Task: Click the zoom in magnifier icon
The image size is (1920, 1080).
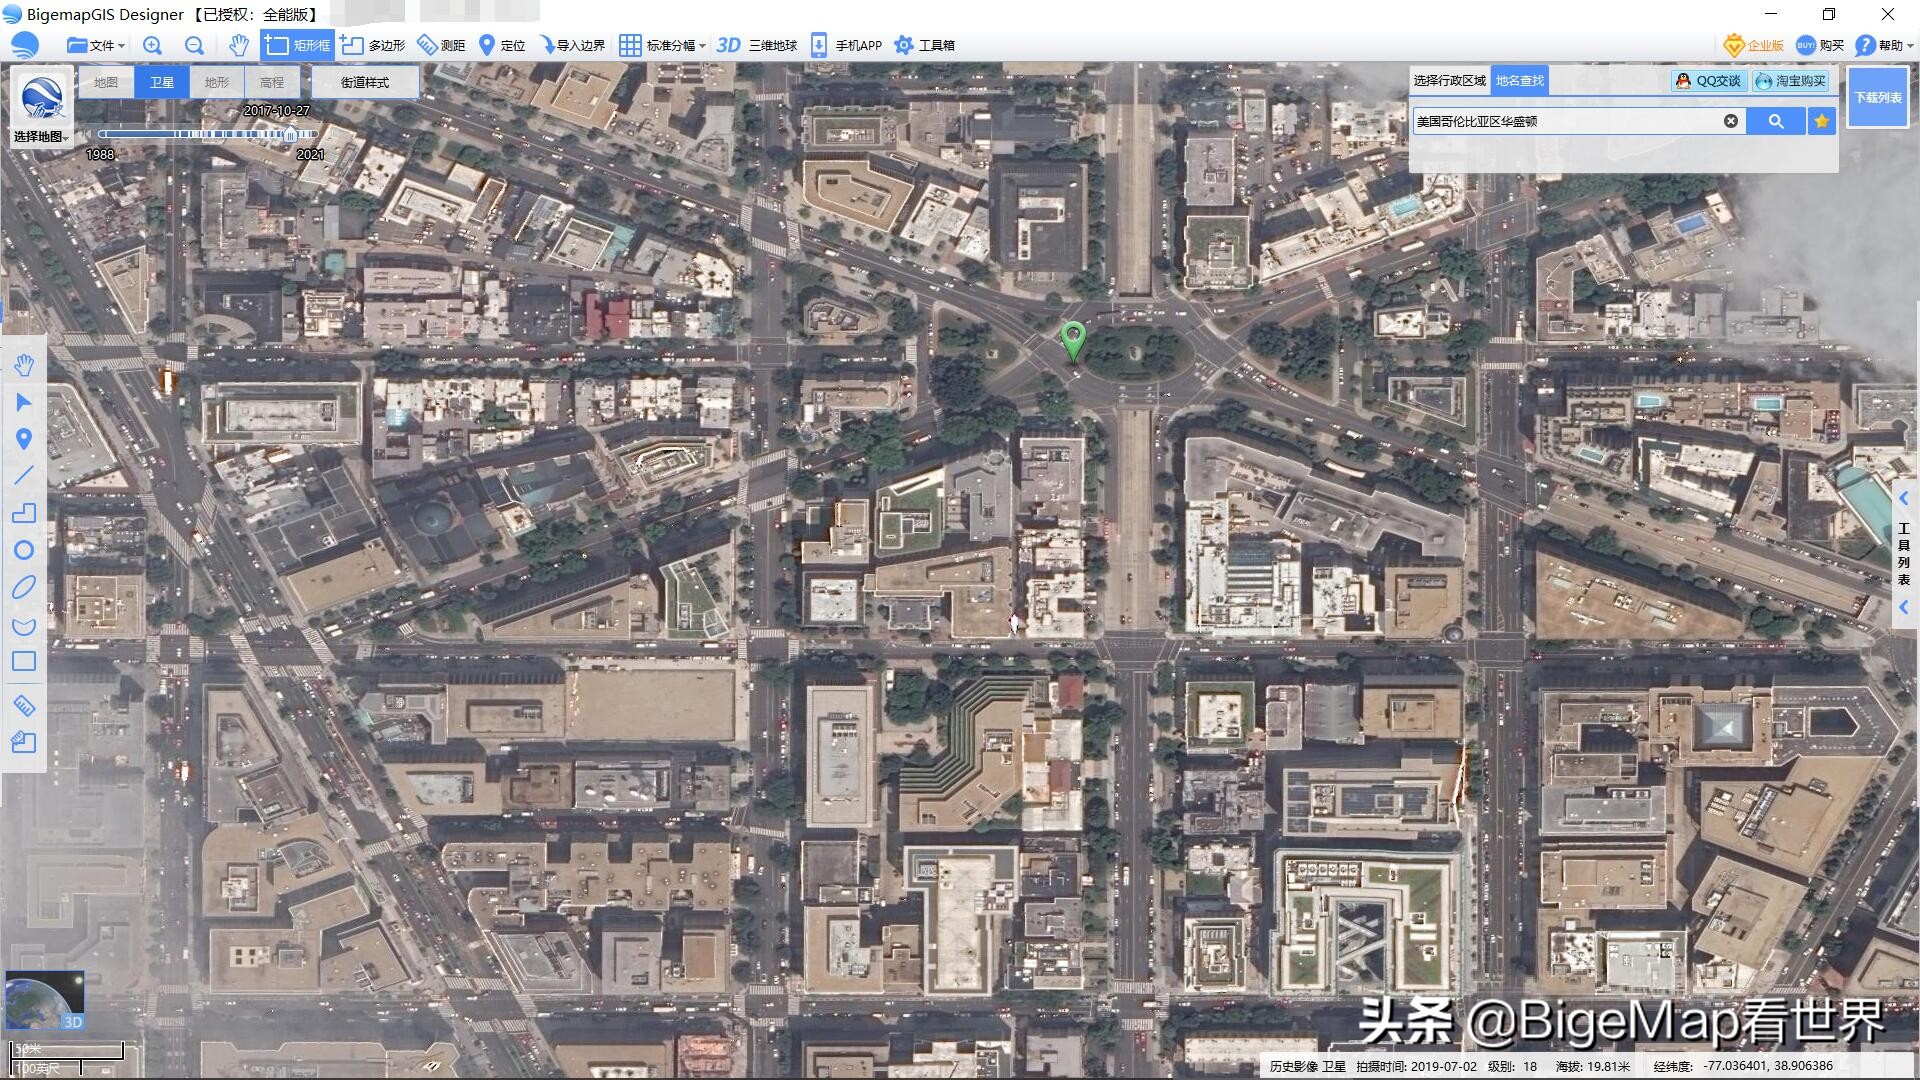Action: pos(152,45)
